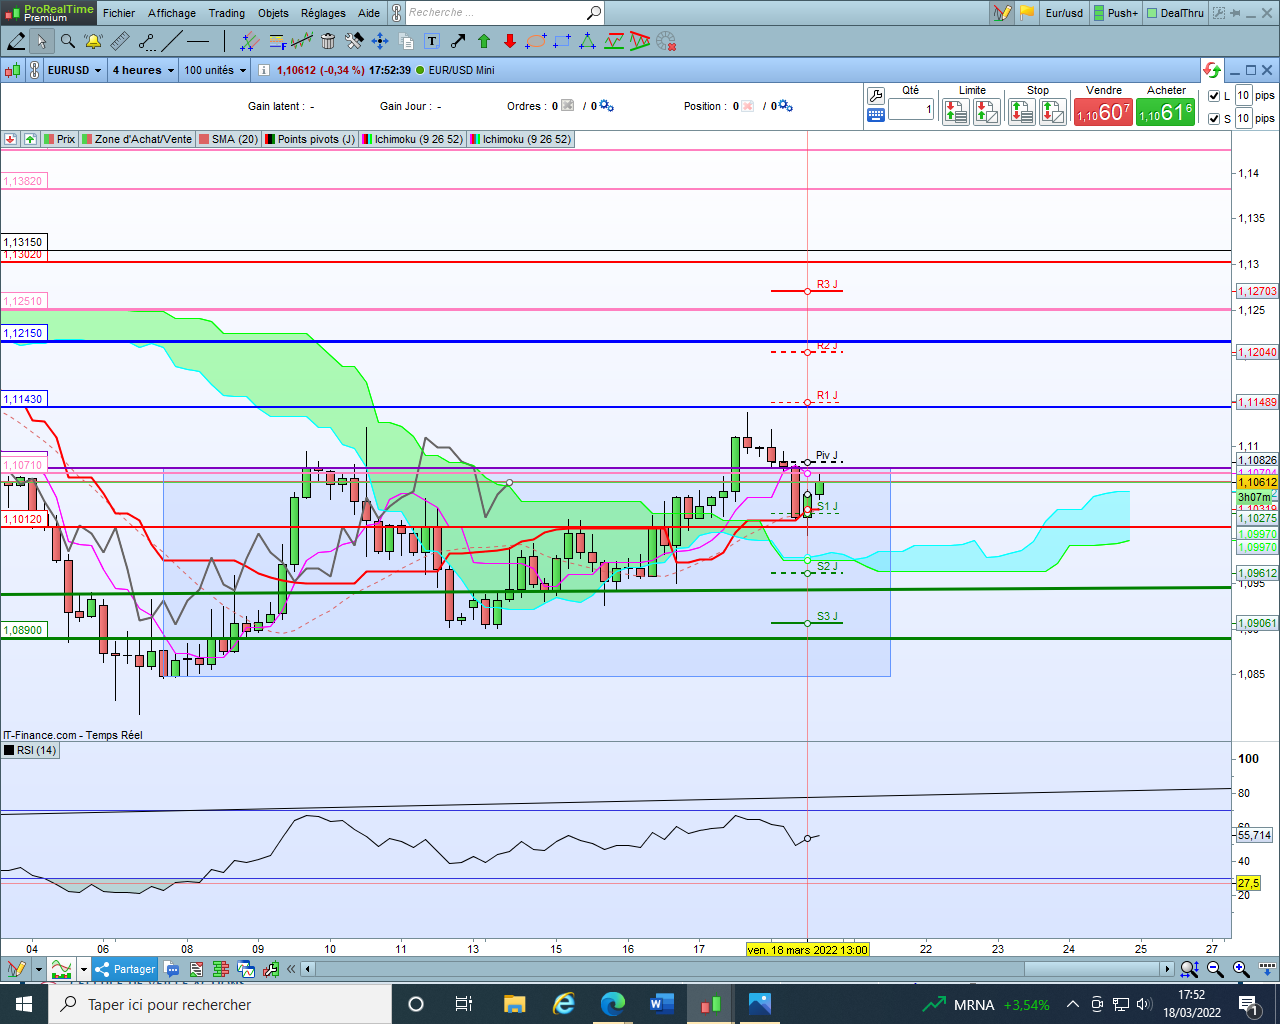The image size is (1280, 1024).
Task: Select the text annotation tool
Action: (x=432, y=41)
